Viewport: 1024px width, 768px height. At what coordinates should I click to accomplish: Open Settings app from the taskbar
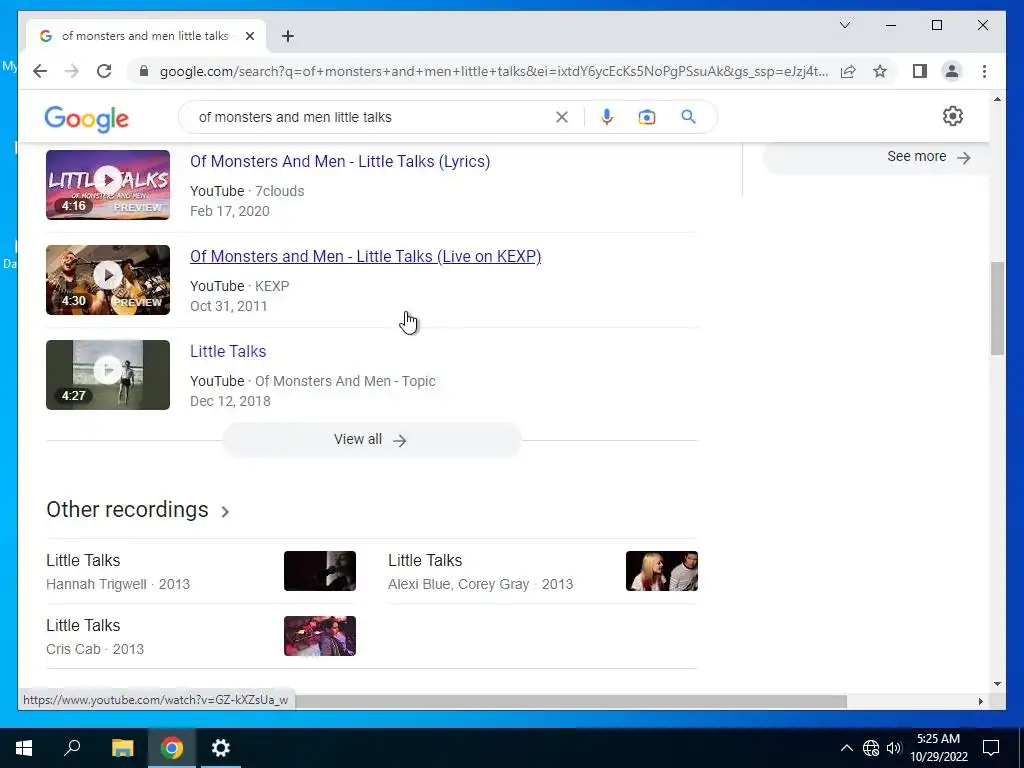(x=221, y=748)
